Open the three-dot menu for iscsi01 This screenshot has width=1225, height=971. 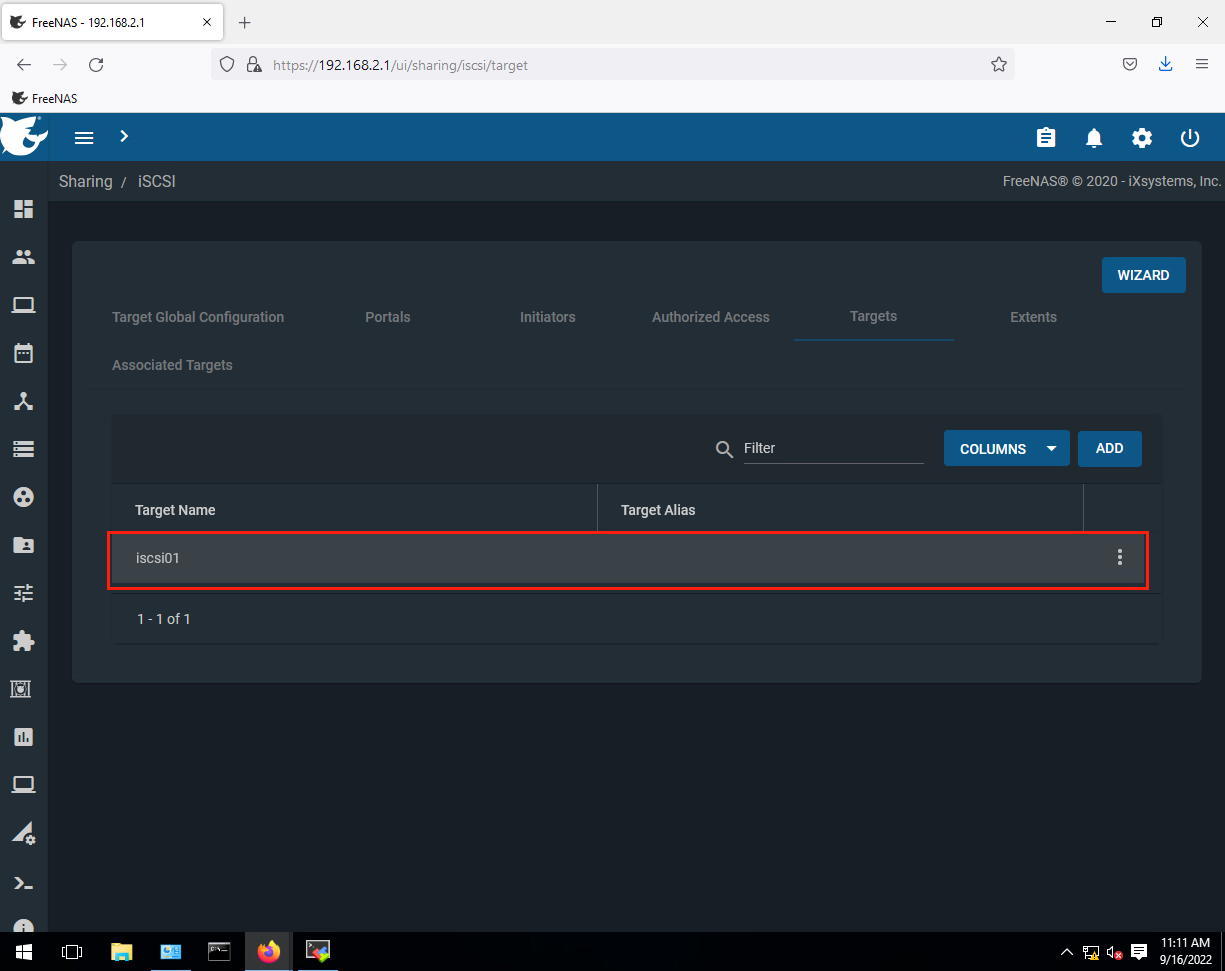1120,558
